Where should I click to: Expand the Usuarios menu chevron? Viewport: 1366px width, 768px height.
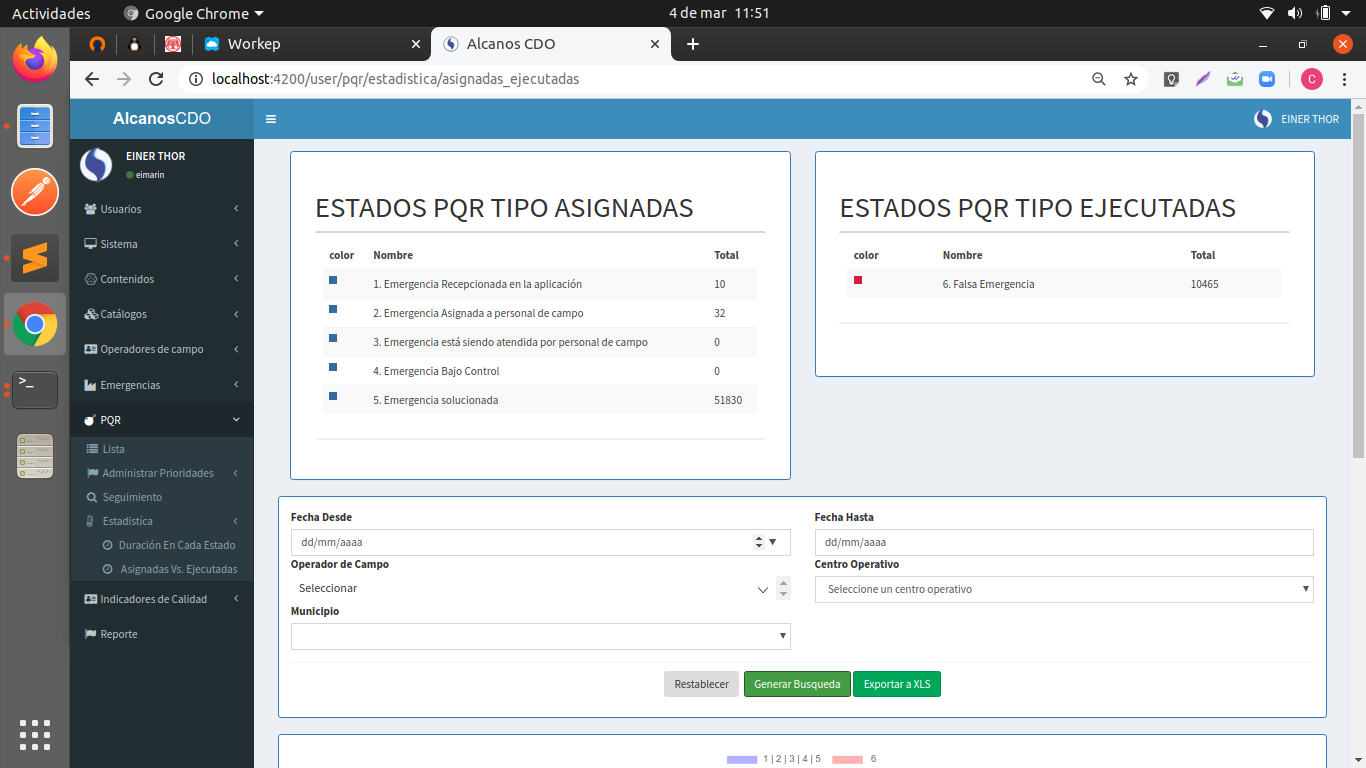pos(236,209)
